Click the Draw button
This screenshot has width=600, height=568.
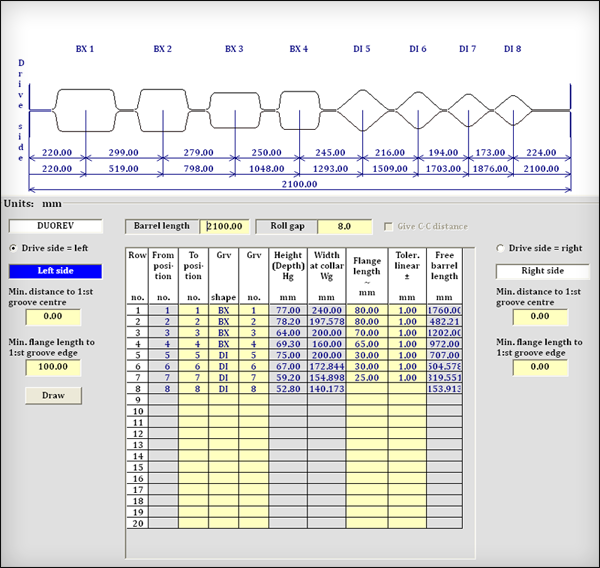[53, 395]
